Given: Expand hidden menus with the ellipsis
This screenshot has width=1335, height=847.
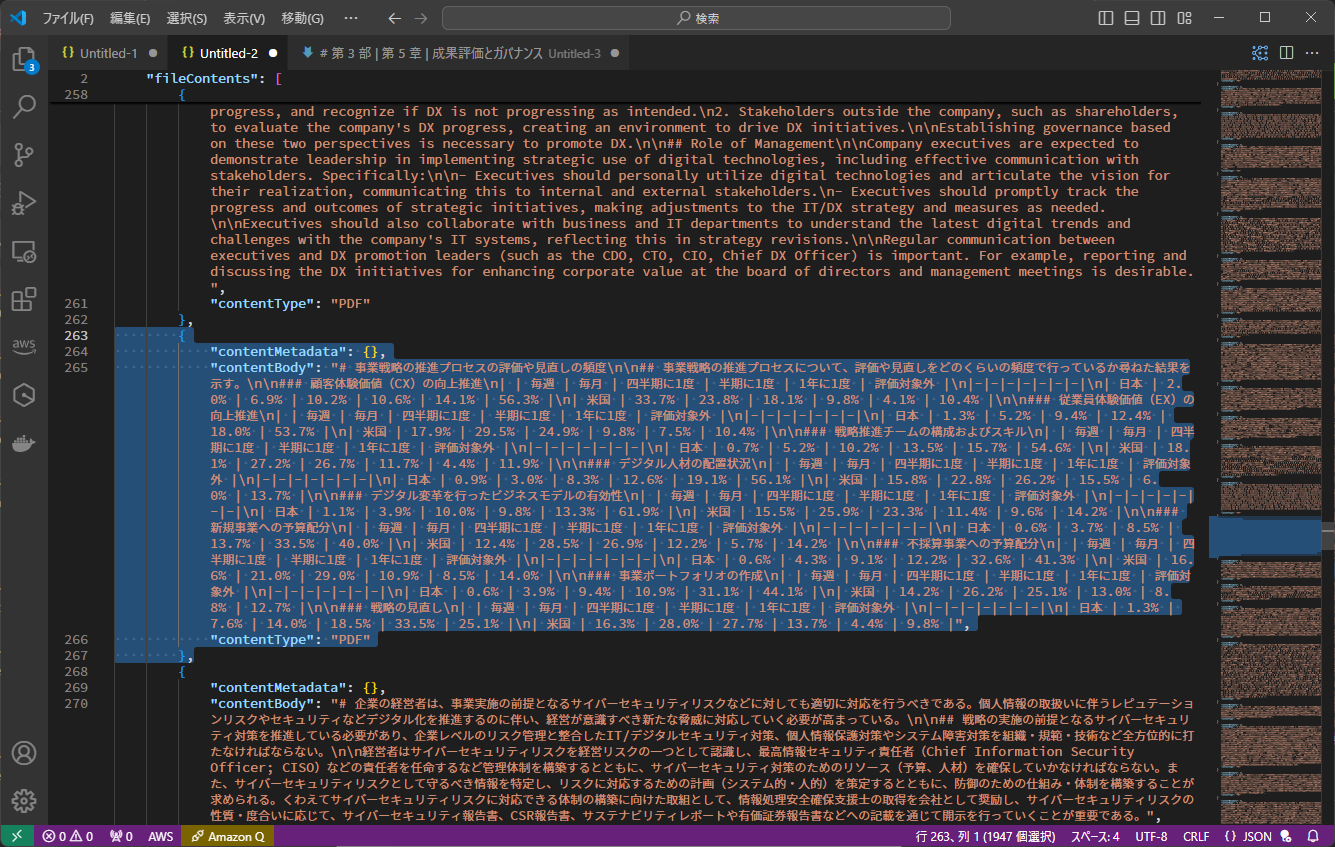Looking at the screenshot, I should pyautogui.click(x=350, y=18).
